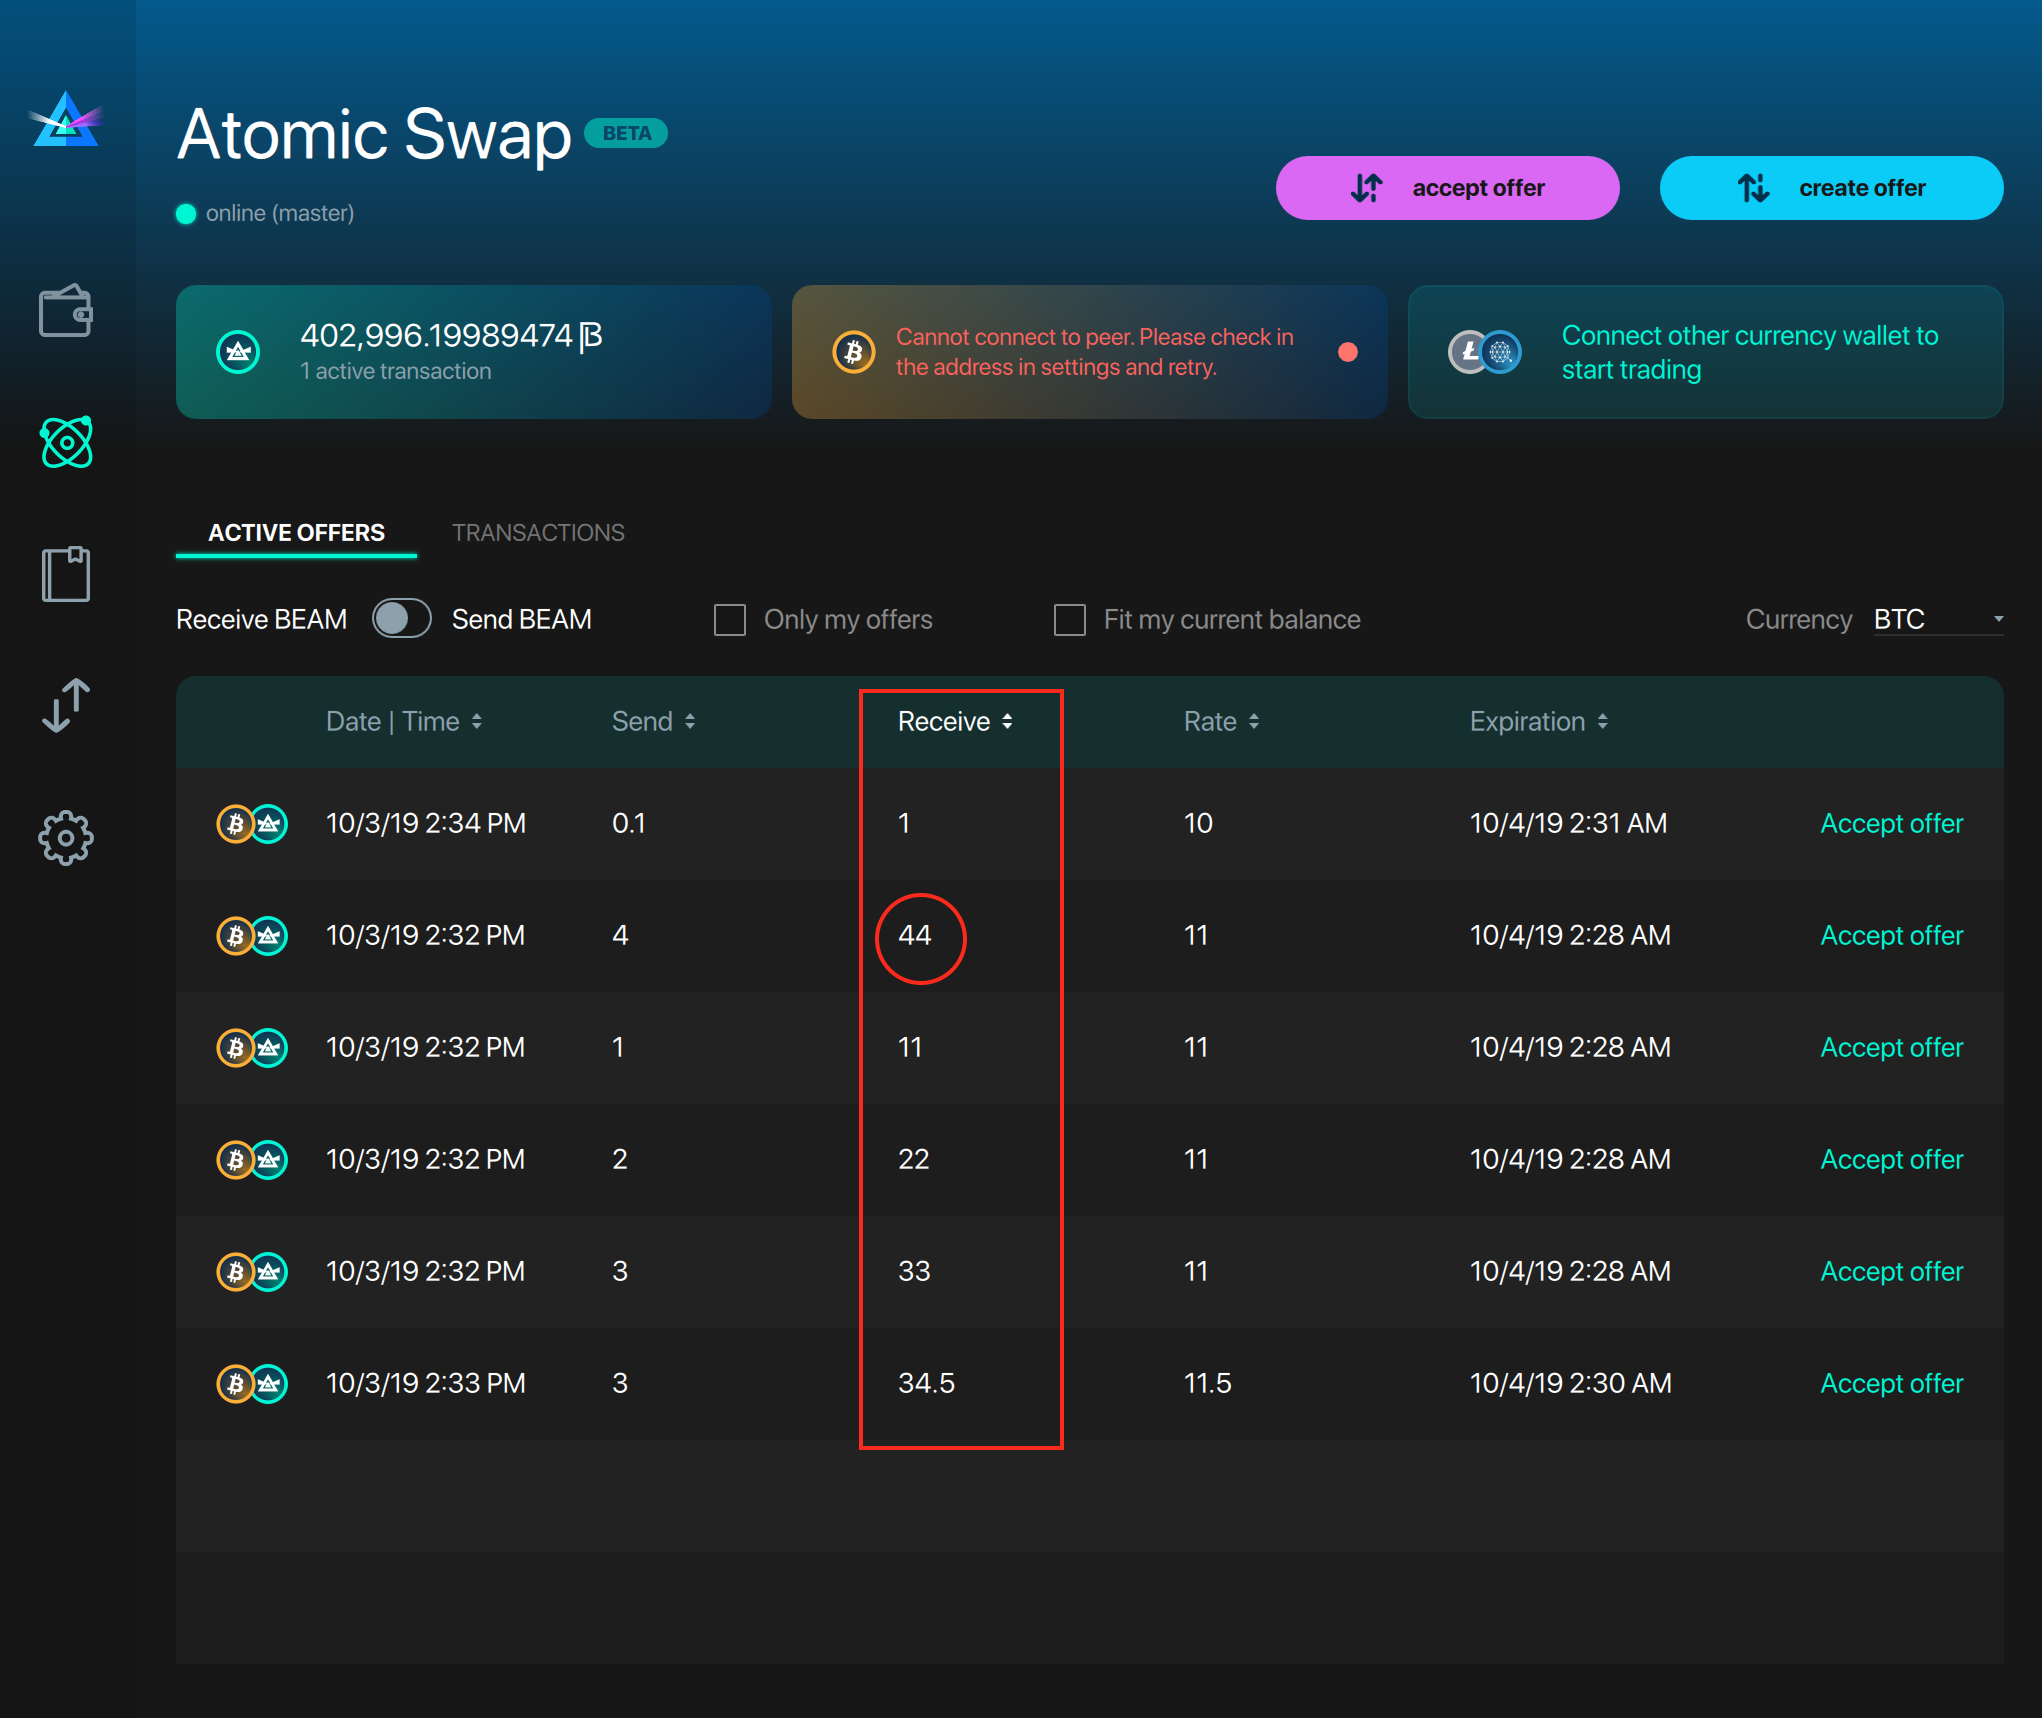Viewport: 2042px width, 1718px height.
Task: Switch to the TRANSACTIONS tab
Action: [538, 533]
